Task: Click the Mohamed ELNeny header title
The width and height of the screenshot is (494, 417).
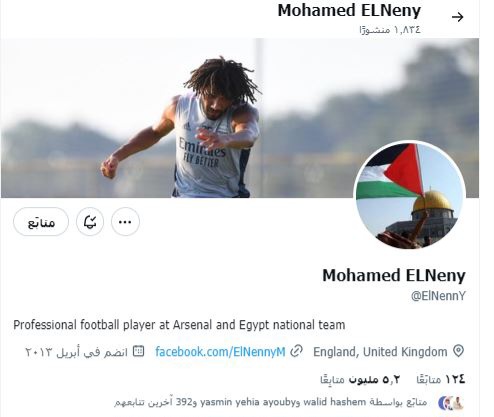Action: pos(349,11)
